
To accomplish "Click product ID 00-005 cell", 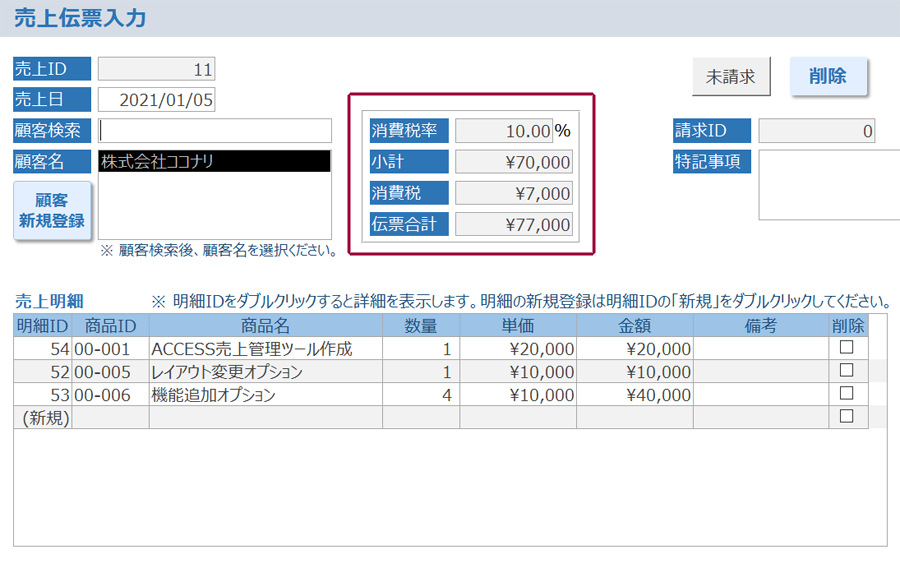I will [x=110, y=372].
